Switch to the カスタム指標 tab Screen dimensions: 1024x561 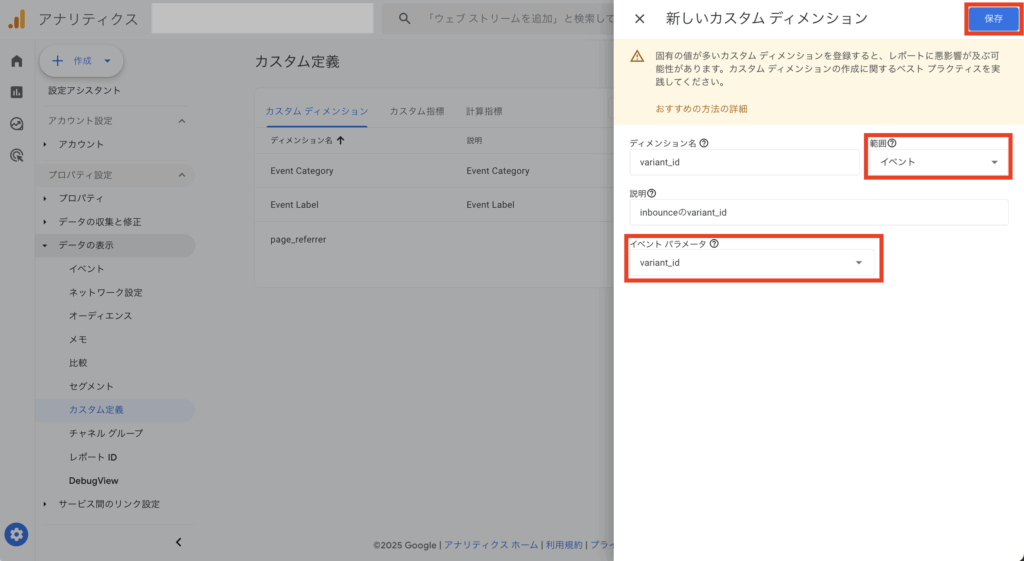(417, 111)
